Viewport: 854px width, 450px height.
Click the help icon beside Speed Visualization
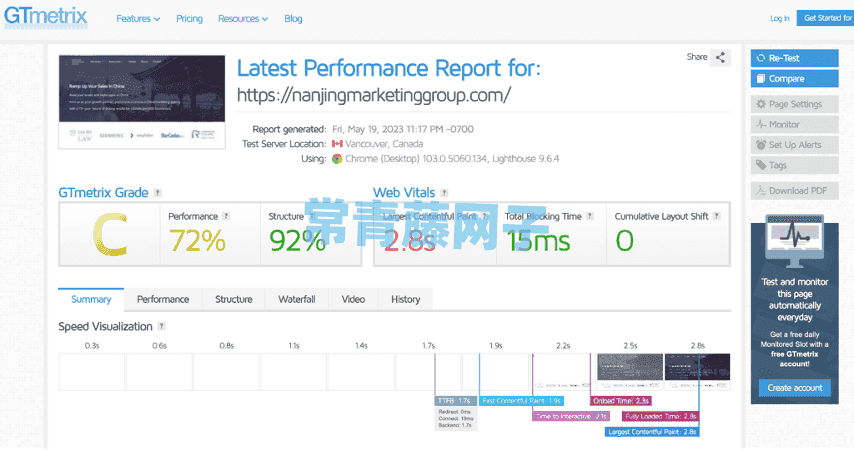pos(161,326)
